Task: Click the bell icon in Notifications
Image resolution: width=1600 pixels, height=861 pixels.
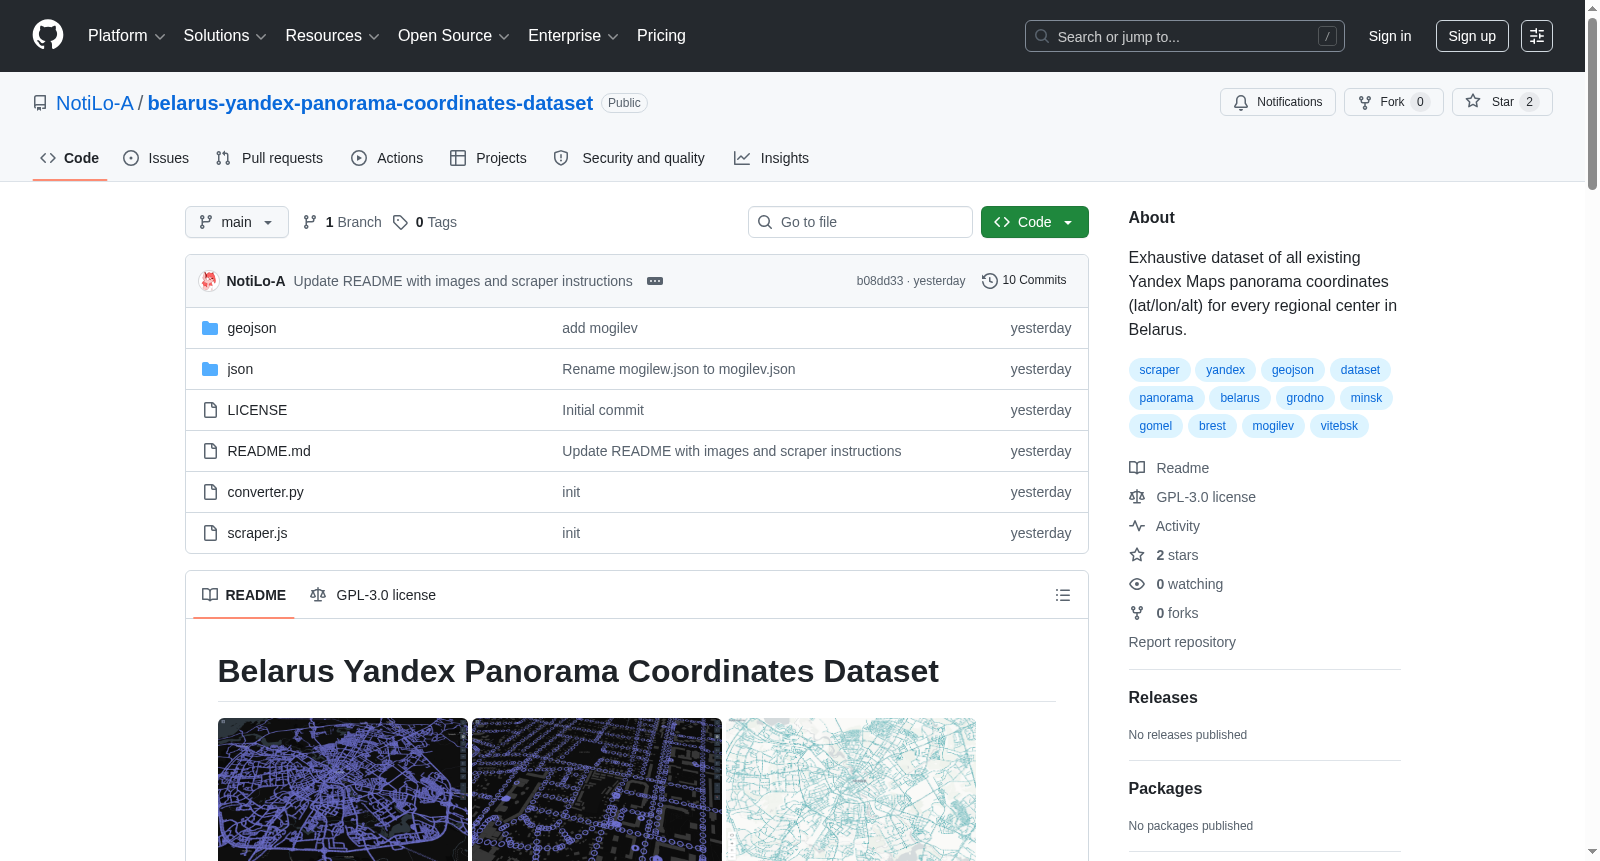Action: (x=1241, y=102)
